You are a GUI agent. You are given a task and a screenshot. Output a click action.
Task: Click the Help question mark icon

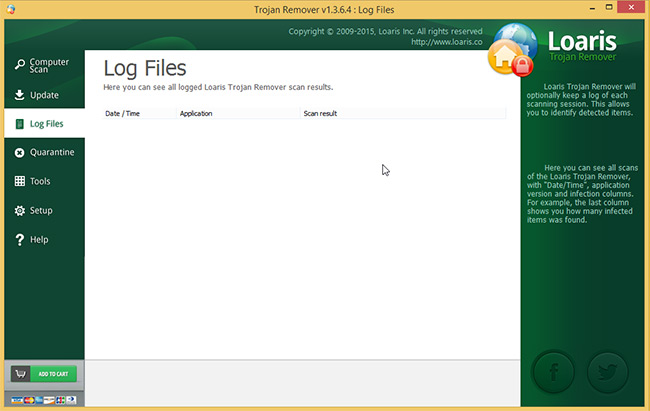20,240
